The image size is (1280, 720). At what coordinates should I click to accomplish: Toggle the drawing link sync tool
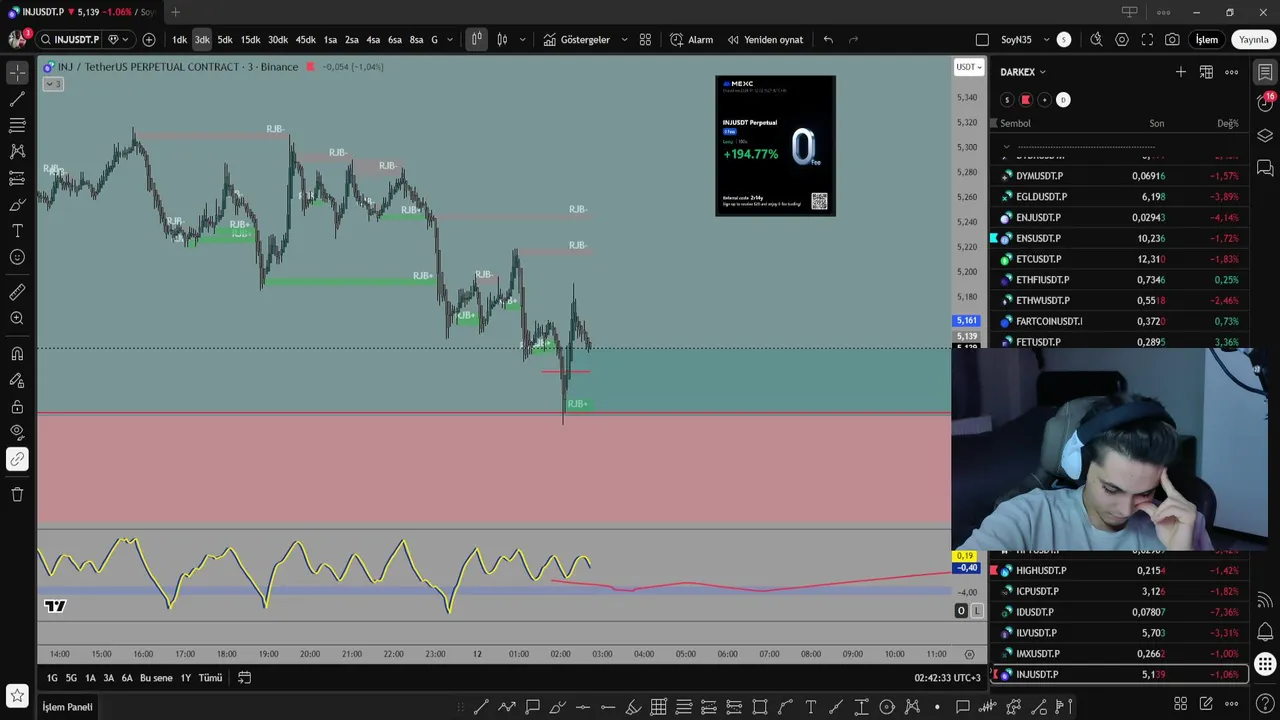point(17,459)
